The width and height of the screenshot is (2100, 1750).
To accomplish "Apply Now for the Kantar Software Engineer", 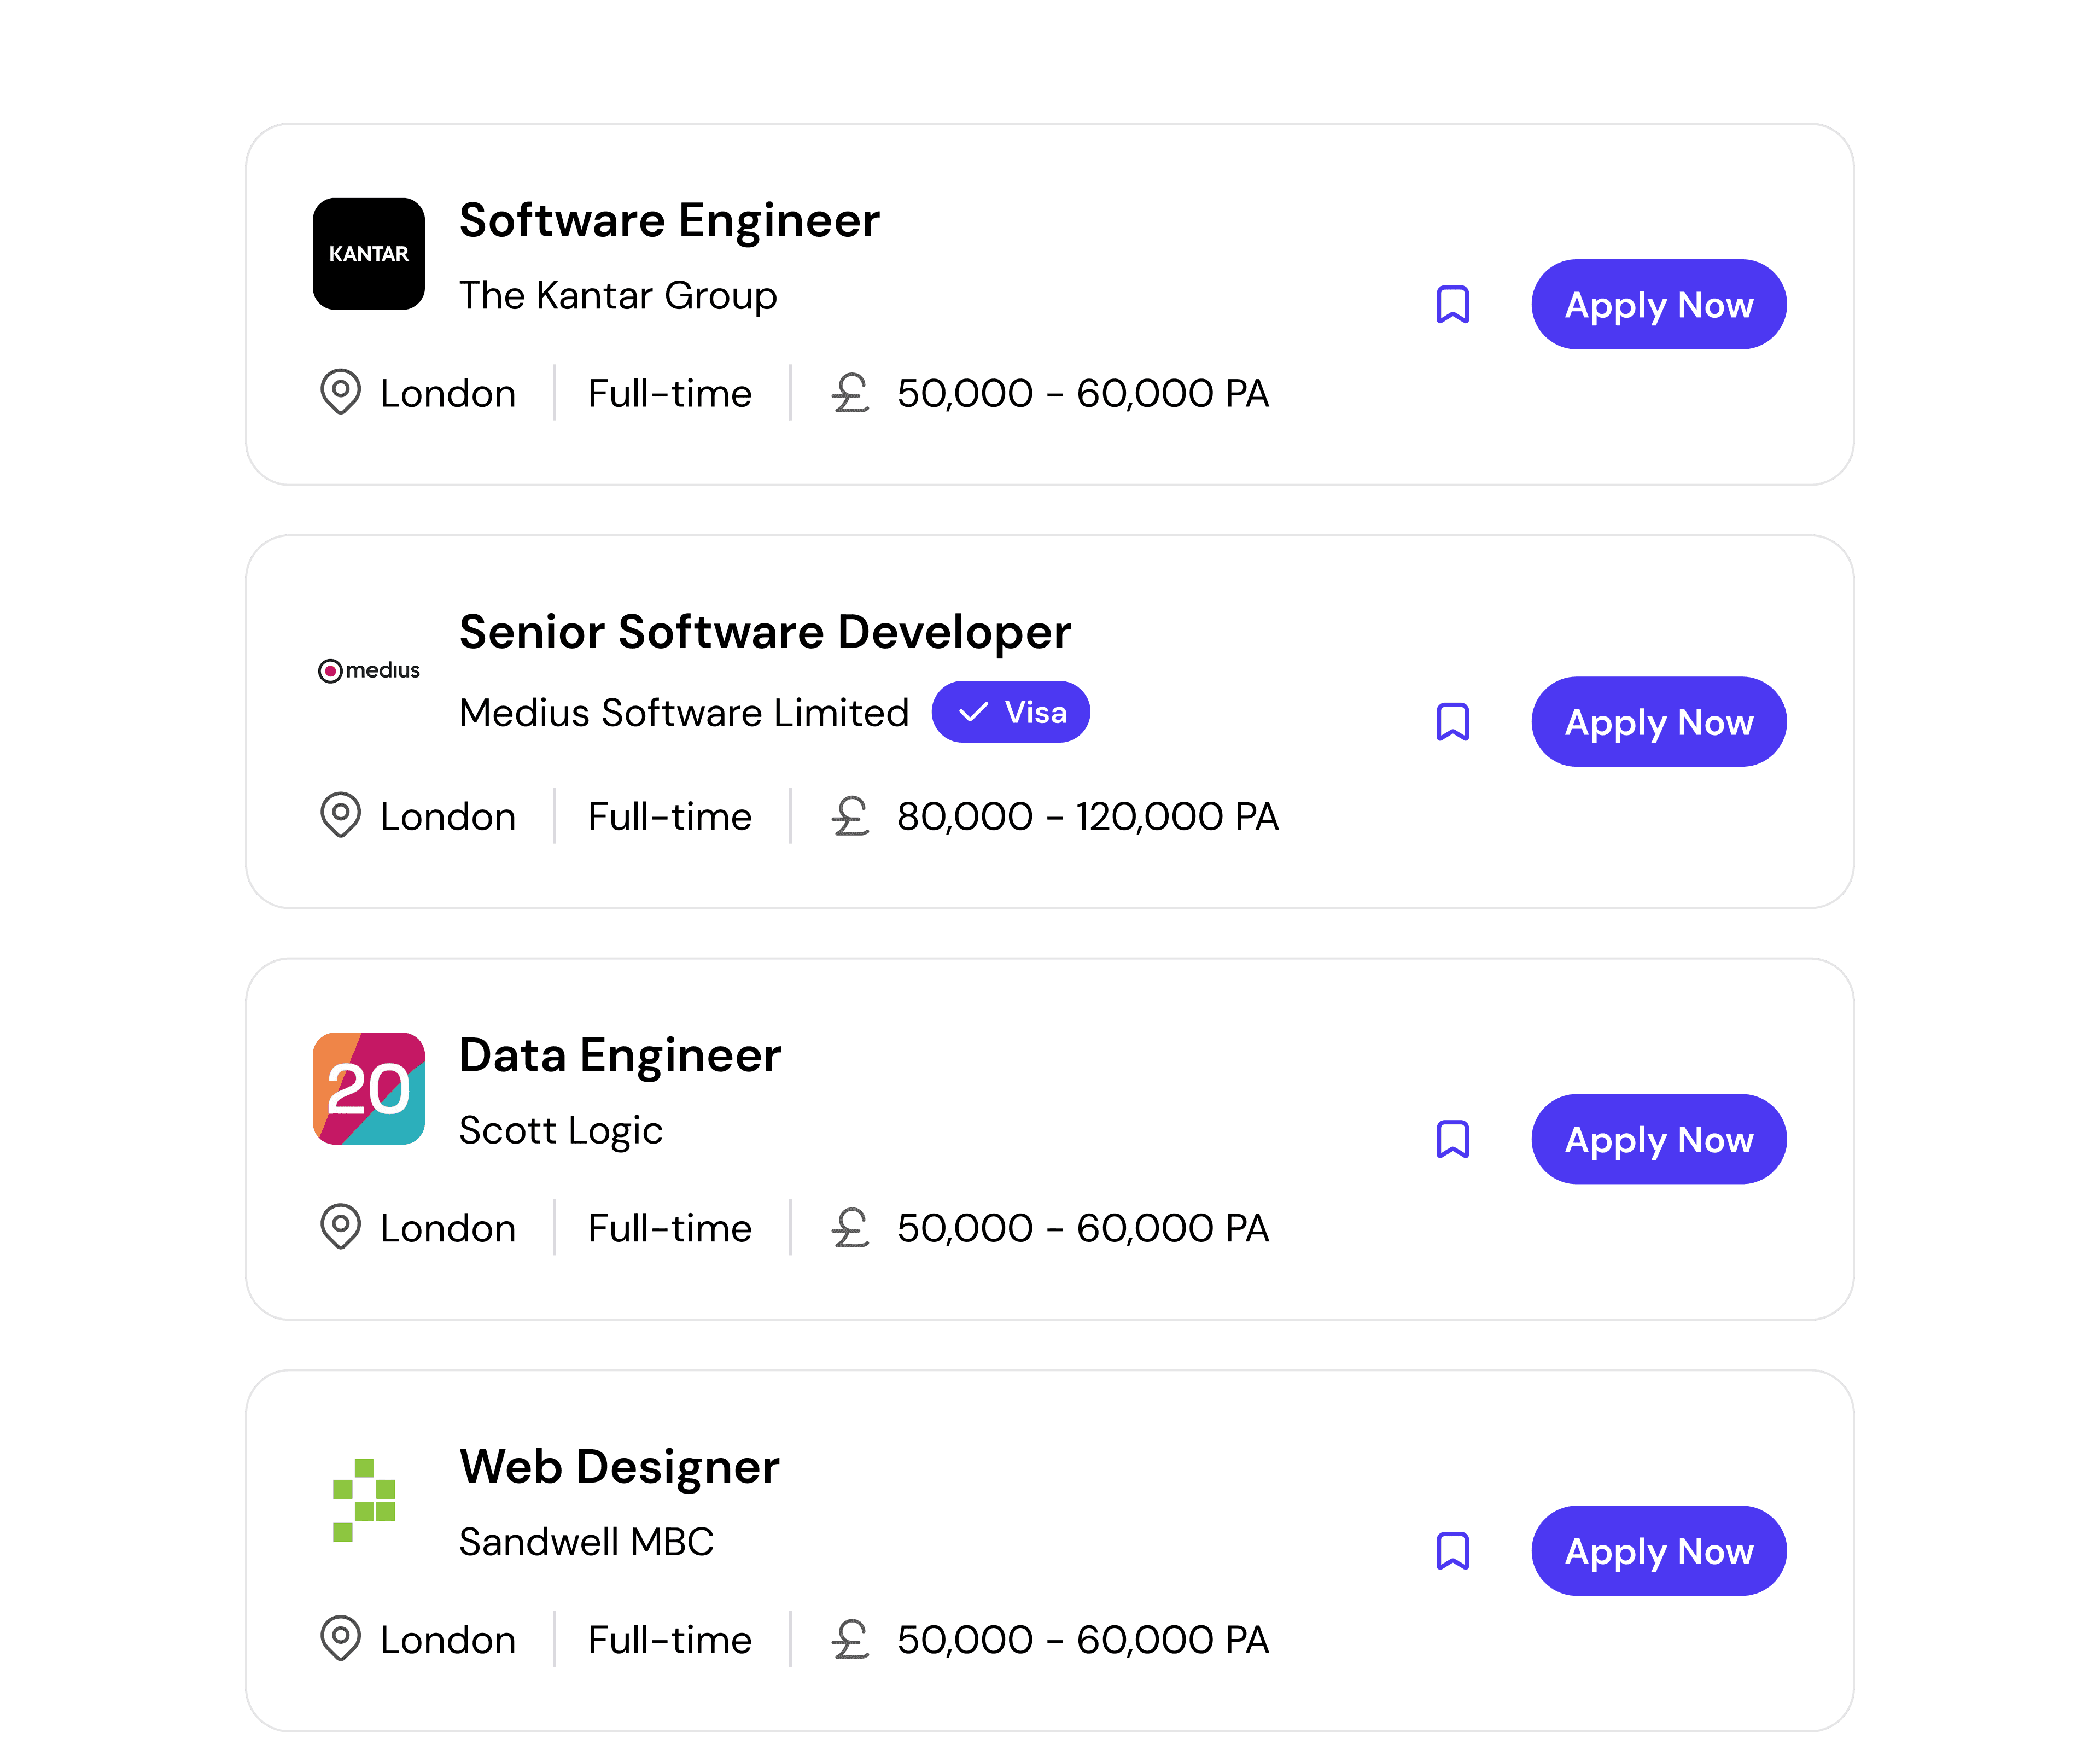I will 1658,305.
